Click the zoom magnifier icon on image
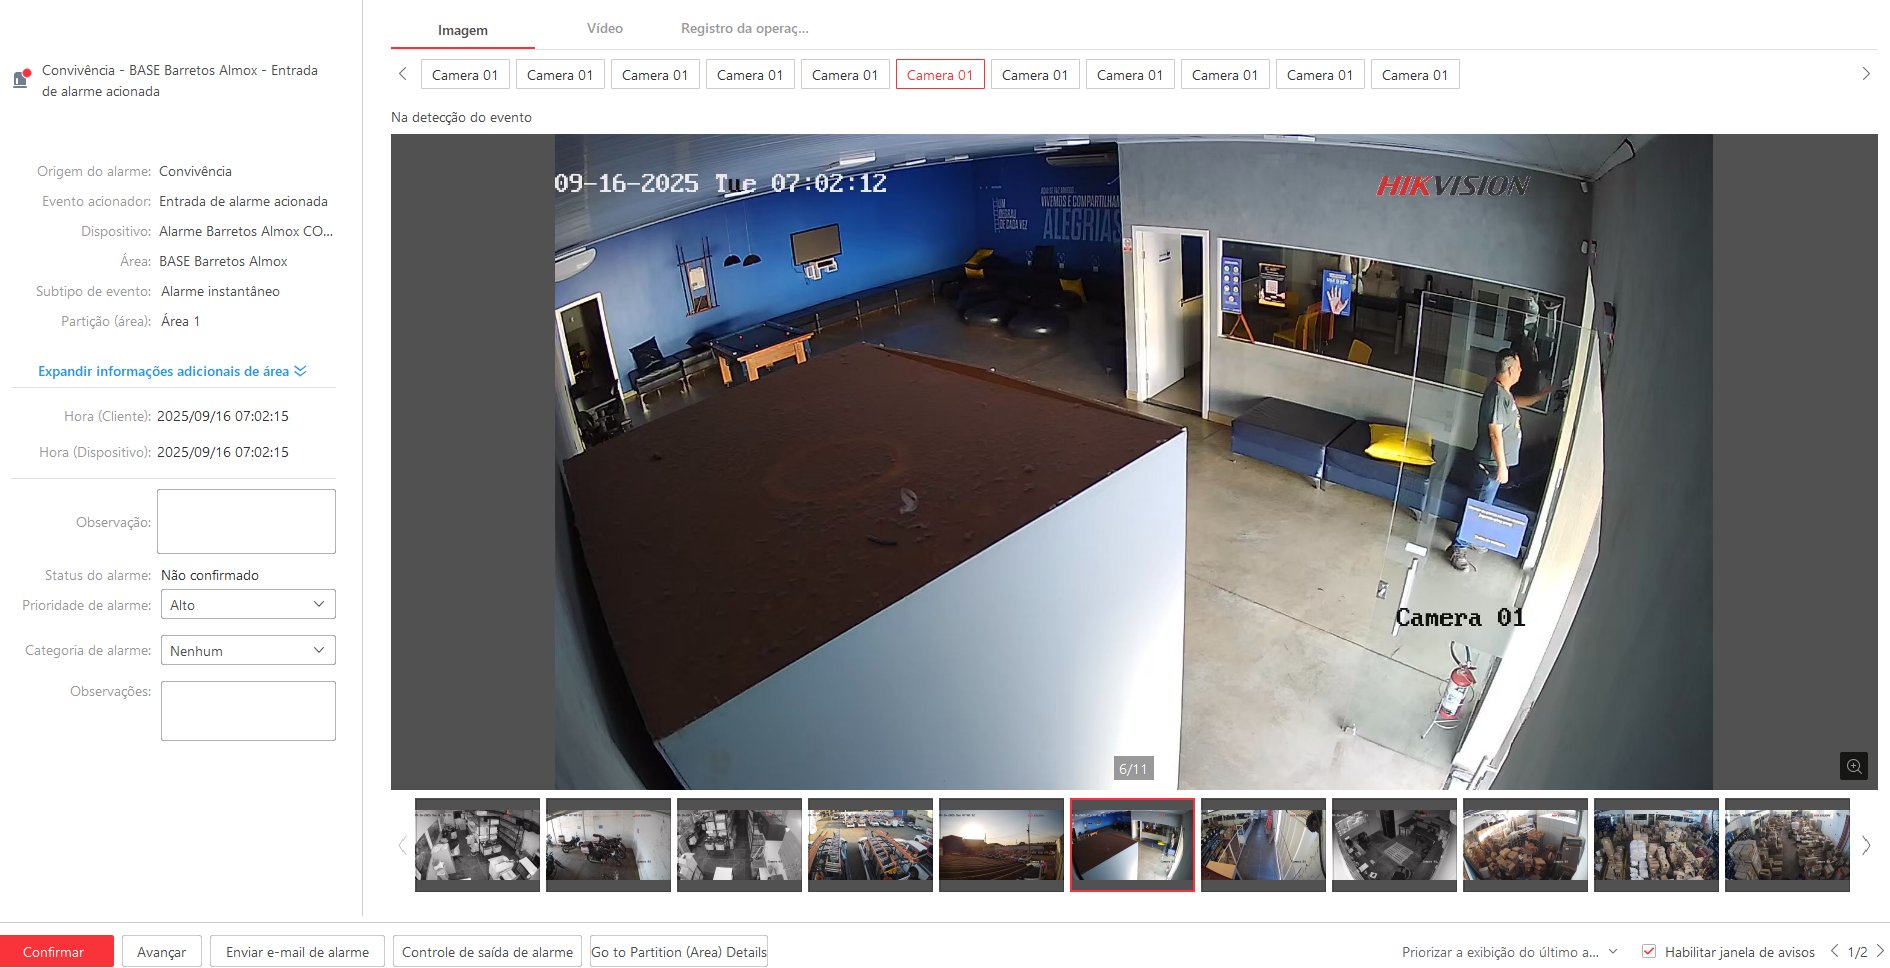 tap(1853, 766)
